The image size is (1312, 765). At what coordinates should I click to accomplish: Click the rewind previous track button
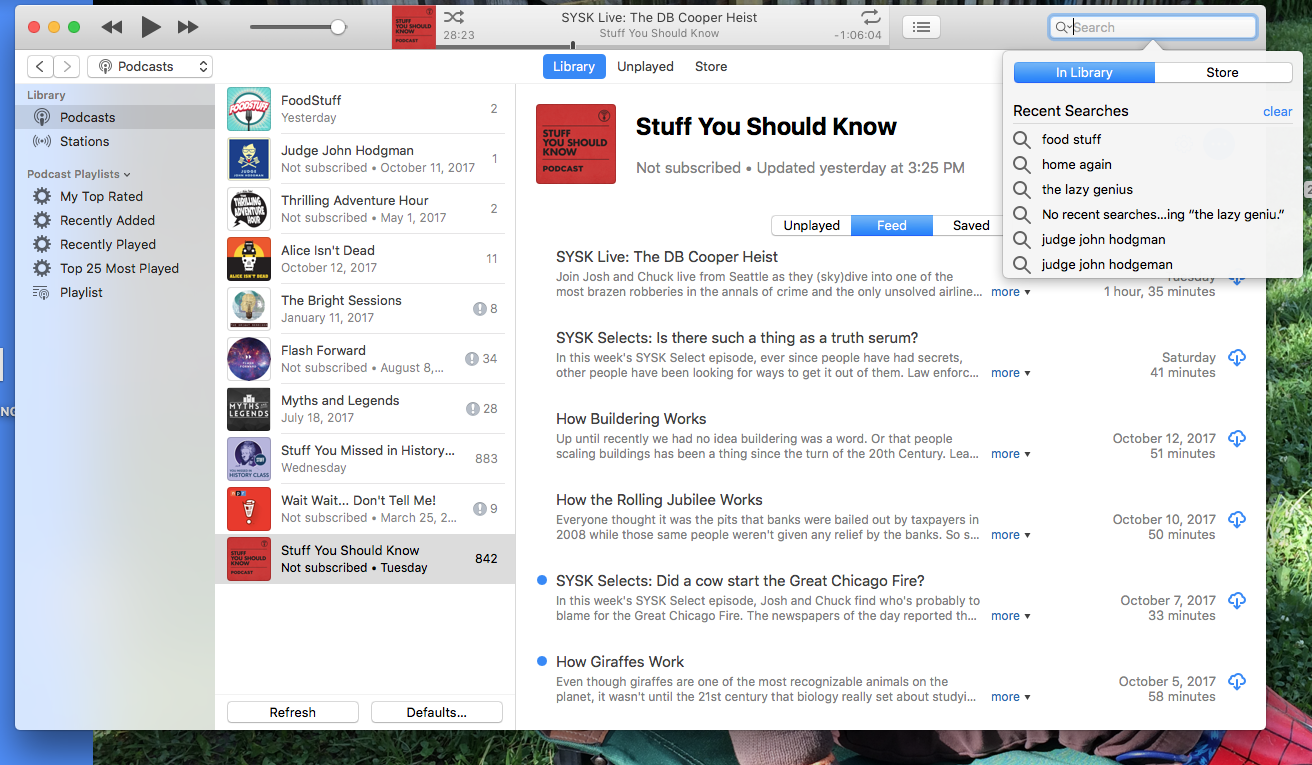click(x=112, y=27)
